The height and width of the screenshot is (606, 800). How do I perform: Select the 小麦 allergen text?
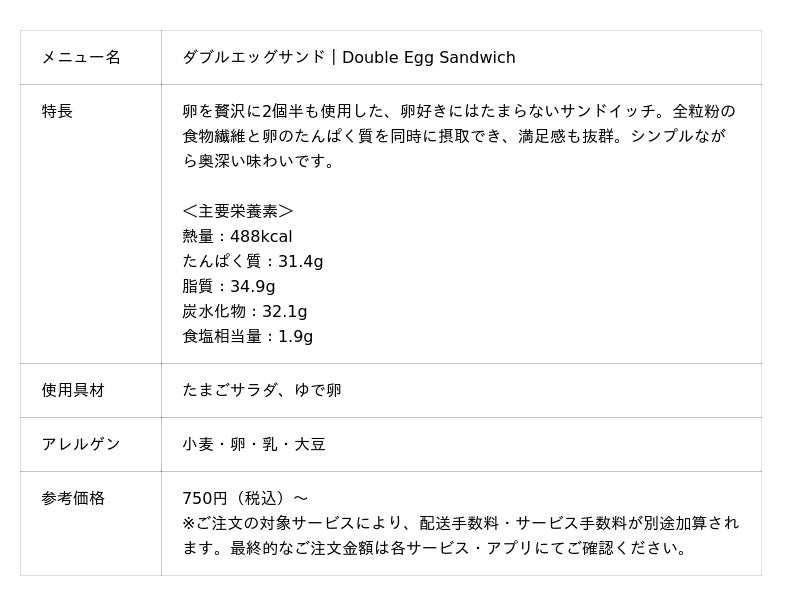click(198, 445)
